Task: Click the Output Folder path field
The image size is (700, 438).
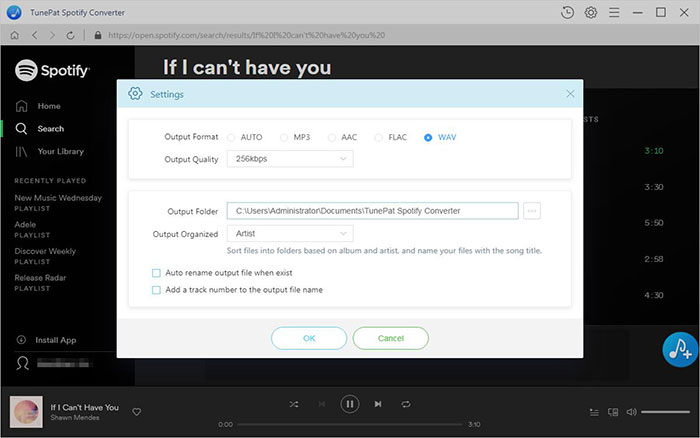Action: click(372, 211)
